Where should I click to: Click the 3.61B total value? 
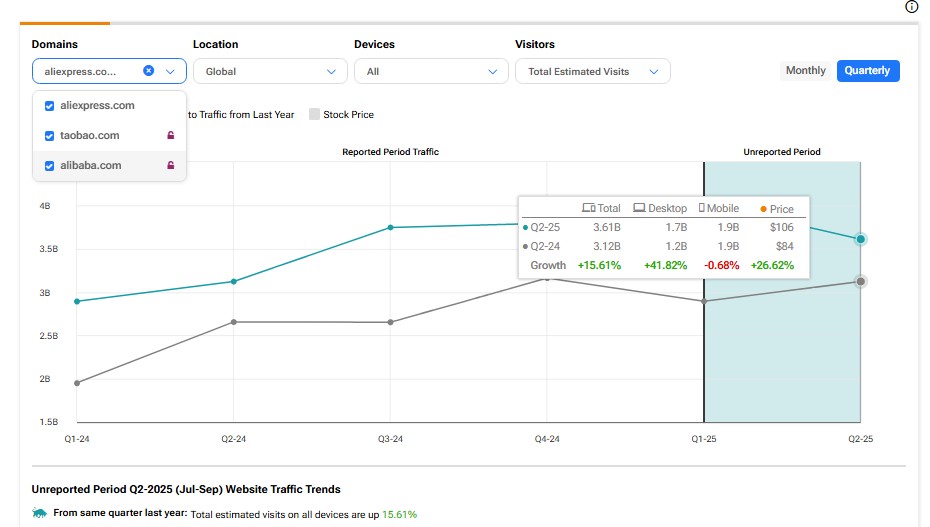606,227
